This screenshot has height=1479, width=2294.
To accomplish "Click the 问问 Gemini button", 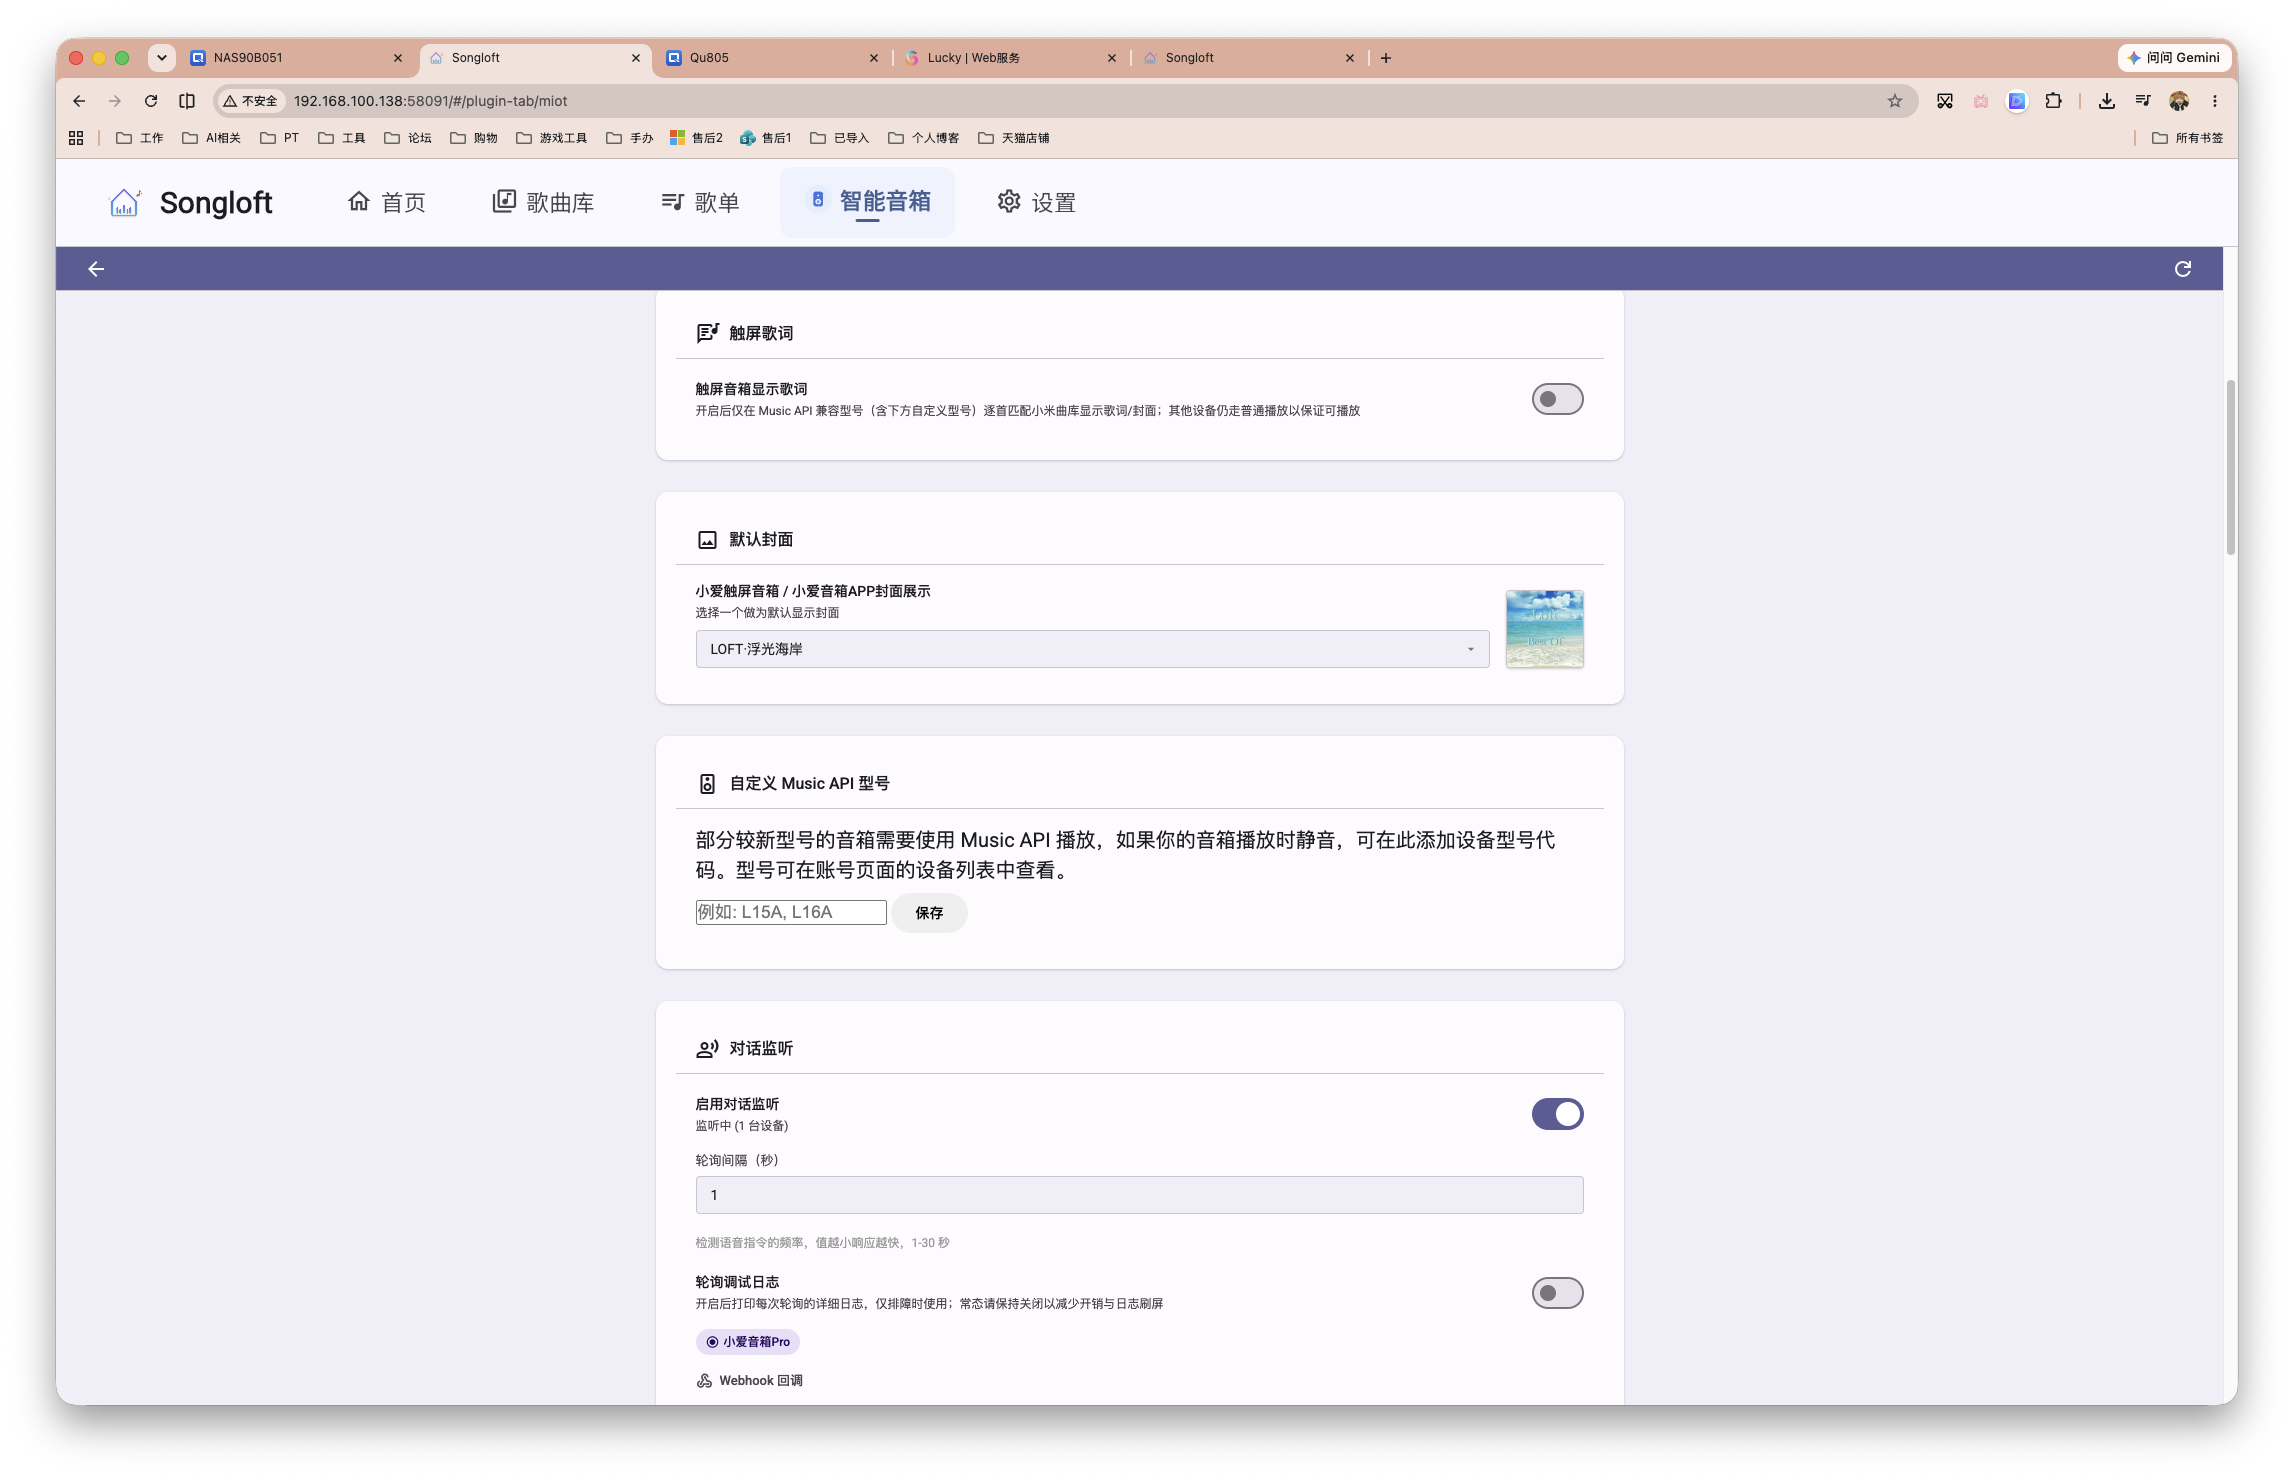I will point(2174,58).
